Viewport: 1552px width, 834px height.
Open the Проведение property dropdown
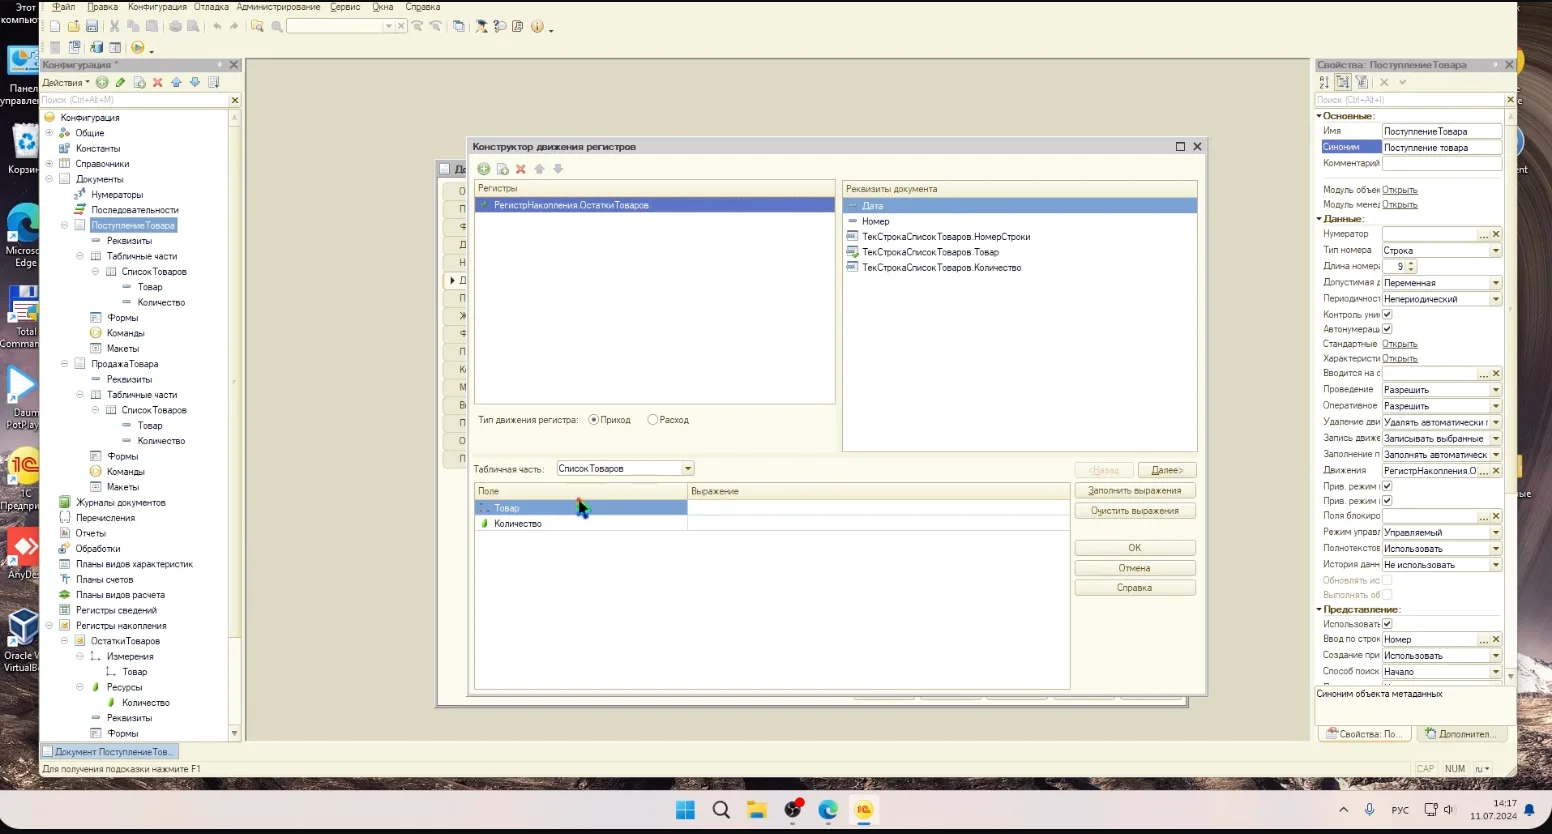click(x=1496, y=390)
